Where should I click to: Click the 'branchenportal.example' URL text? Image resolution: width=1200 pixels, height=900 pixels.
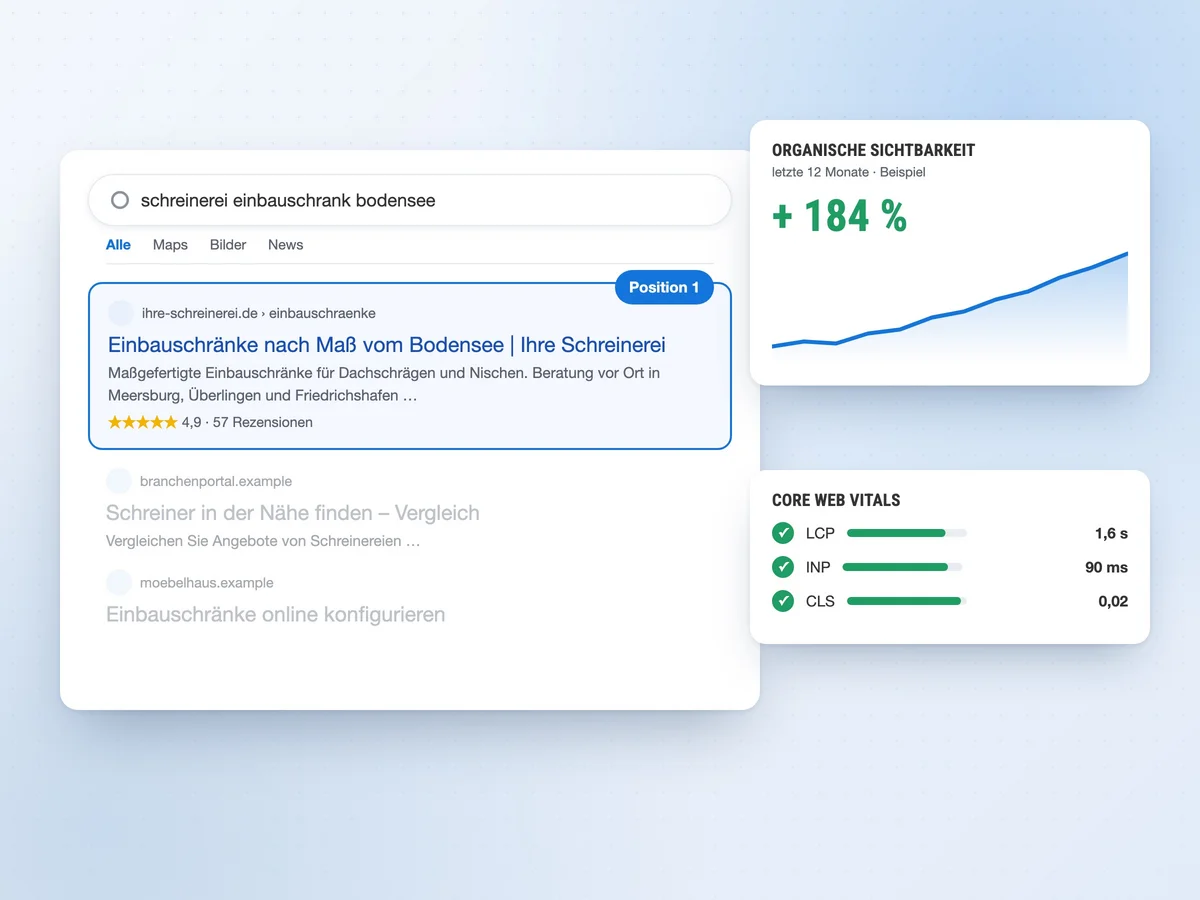pos(216,481)
